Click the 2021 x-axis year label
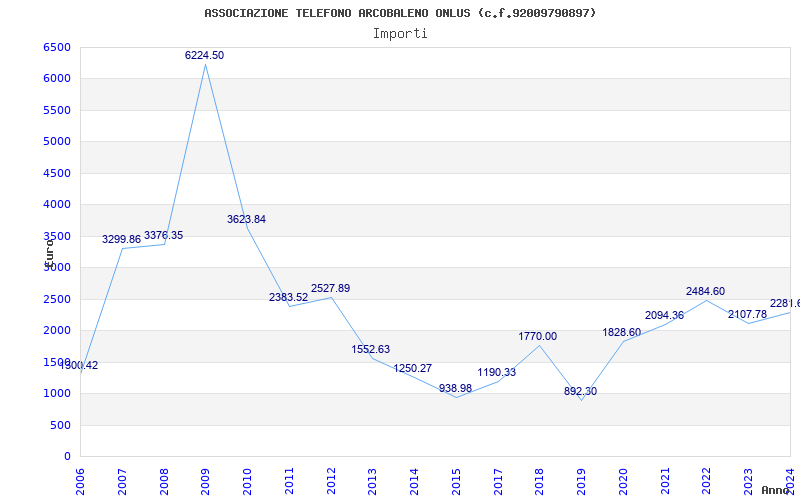This screenshot has height=500, width=800. (x=665, y=482)
